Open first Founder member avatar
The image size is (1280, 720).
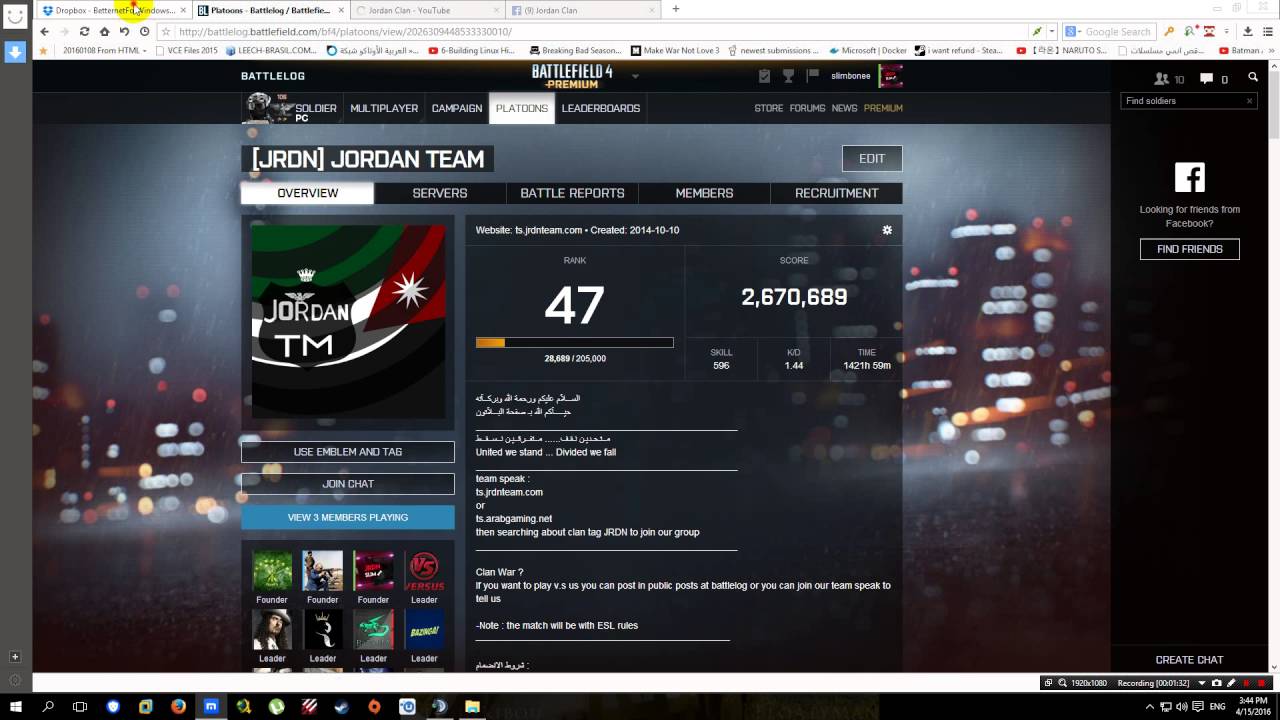272,571
